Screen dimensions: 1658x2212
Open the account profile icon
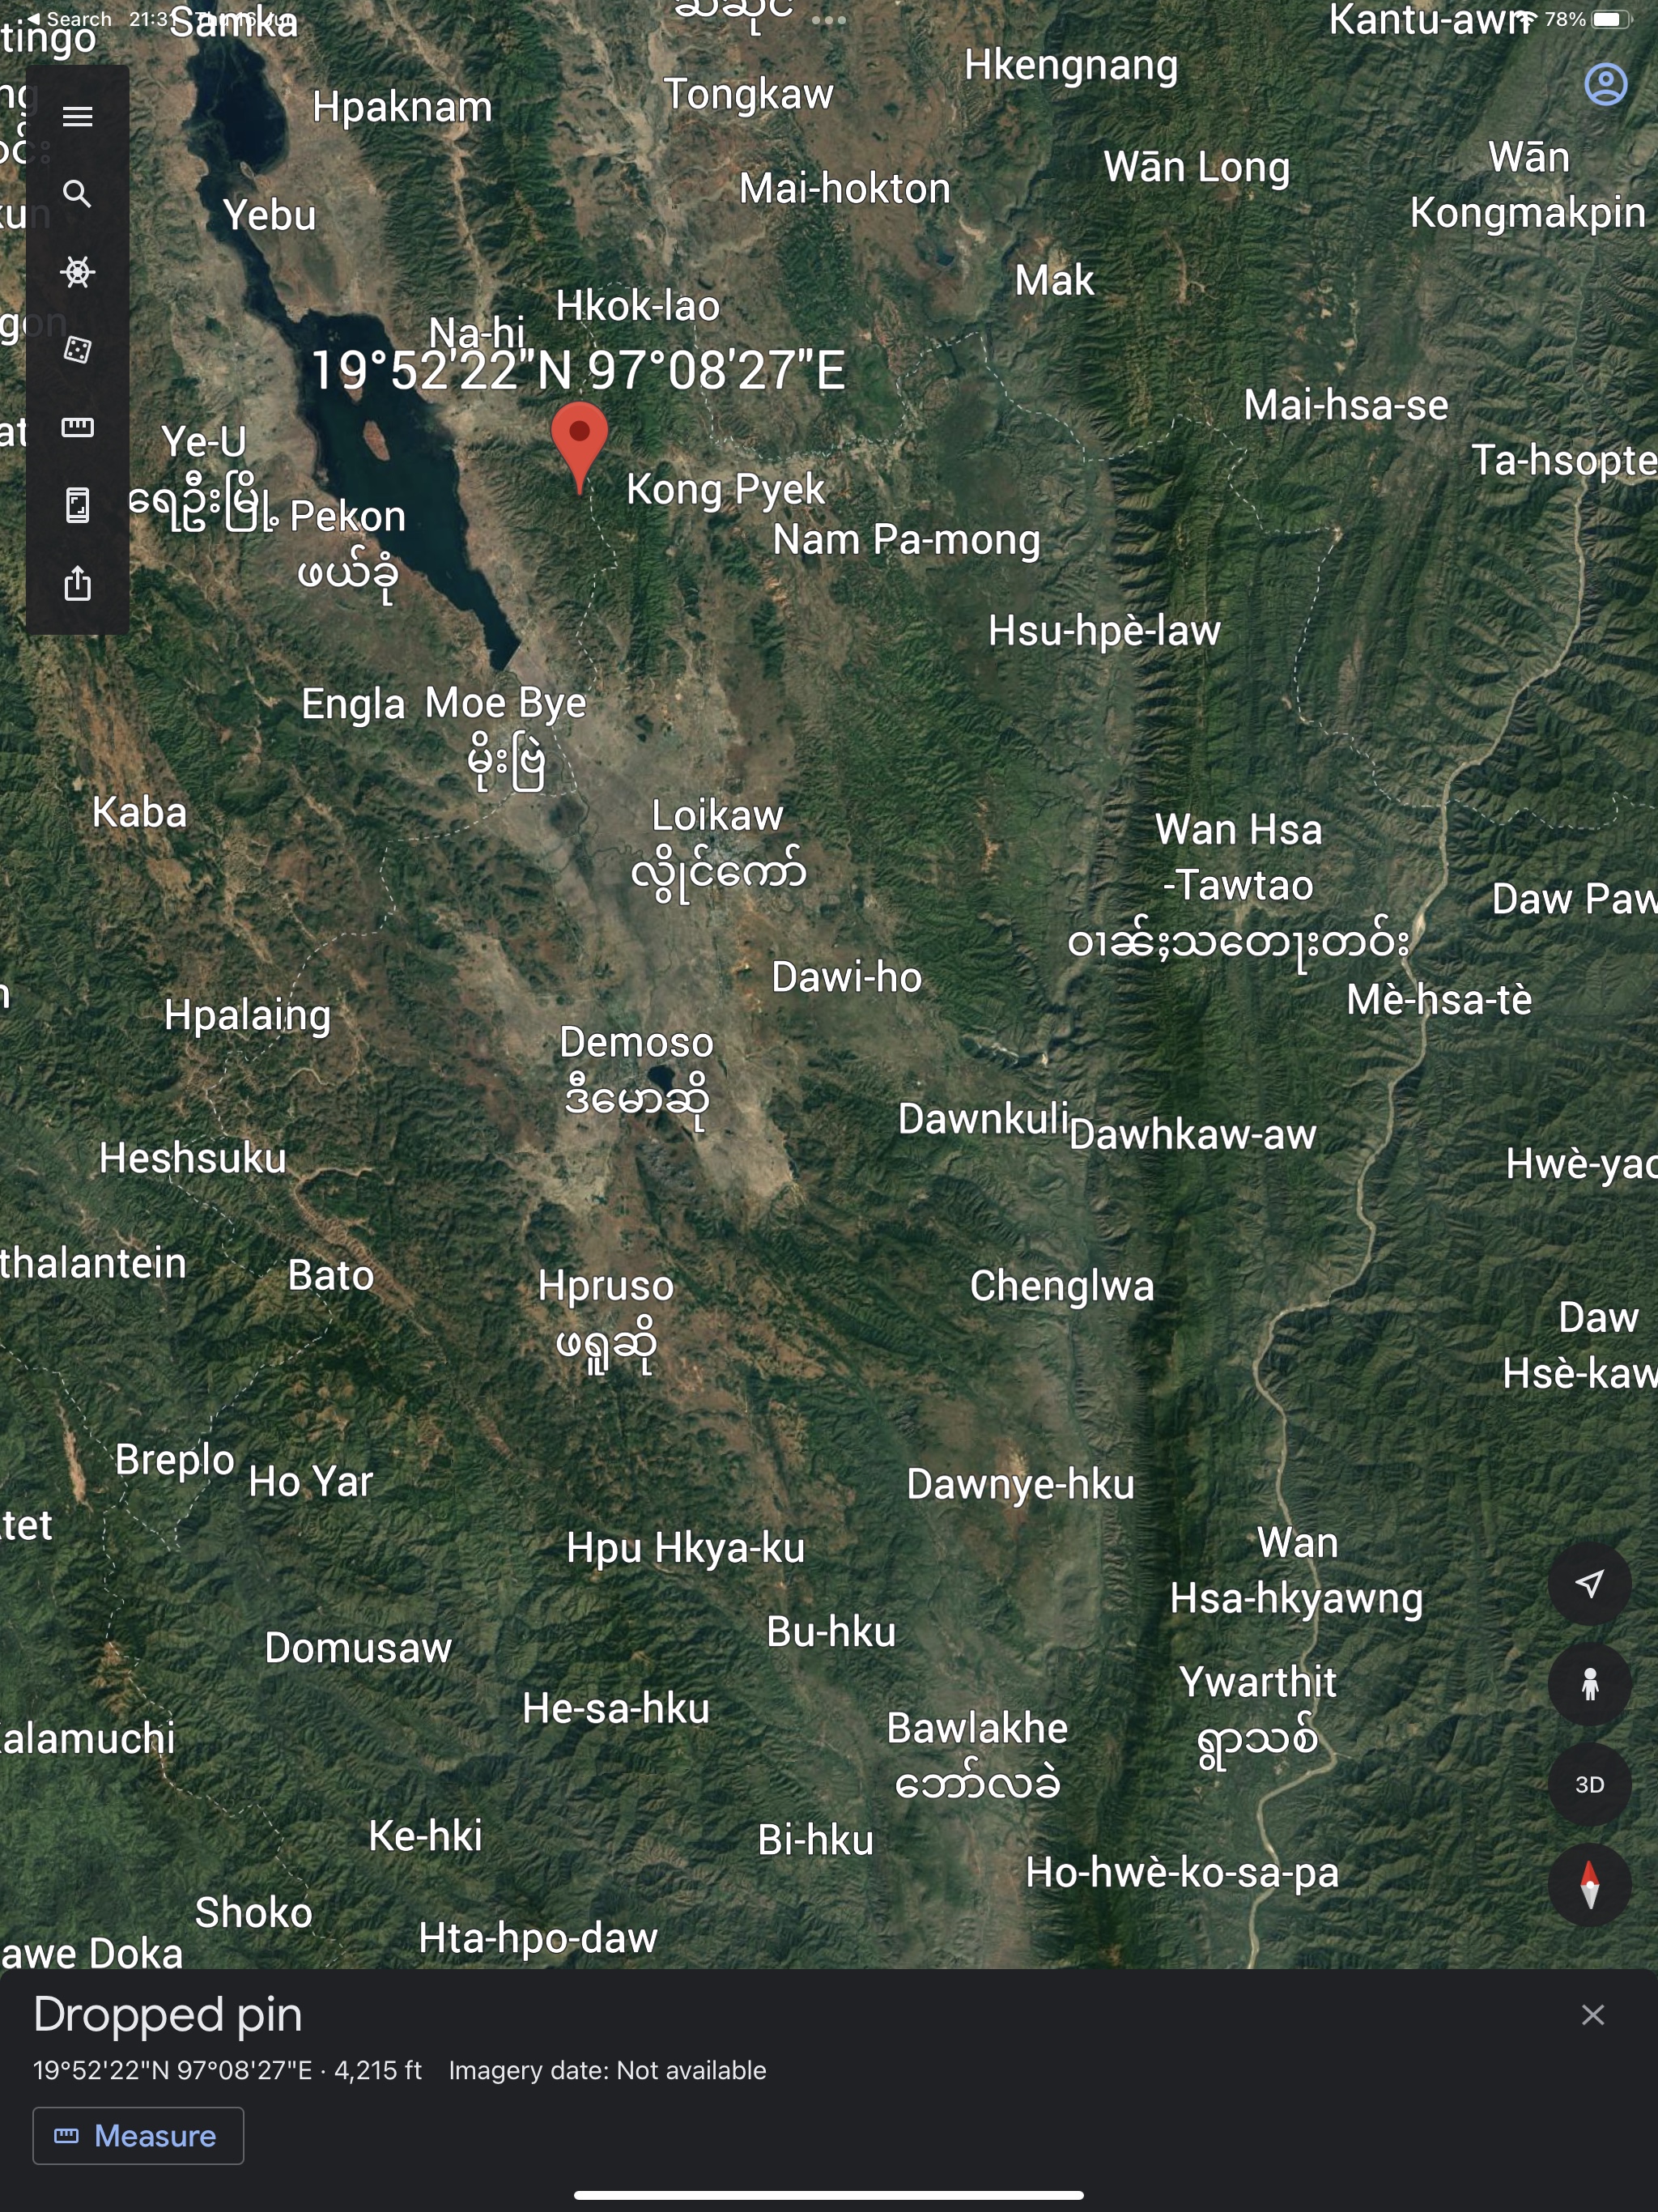(1606, 84)
